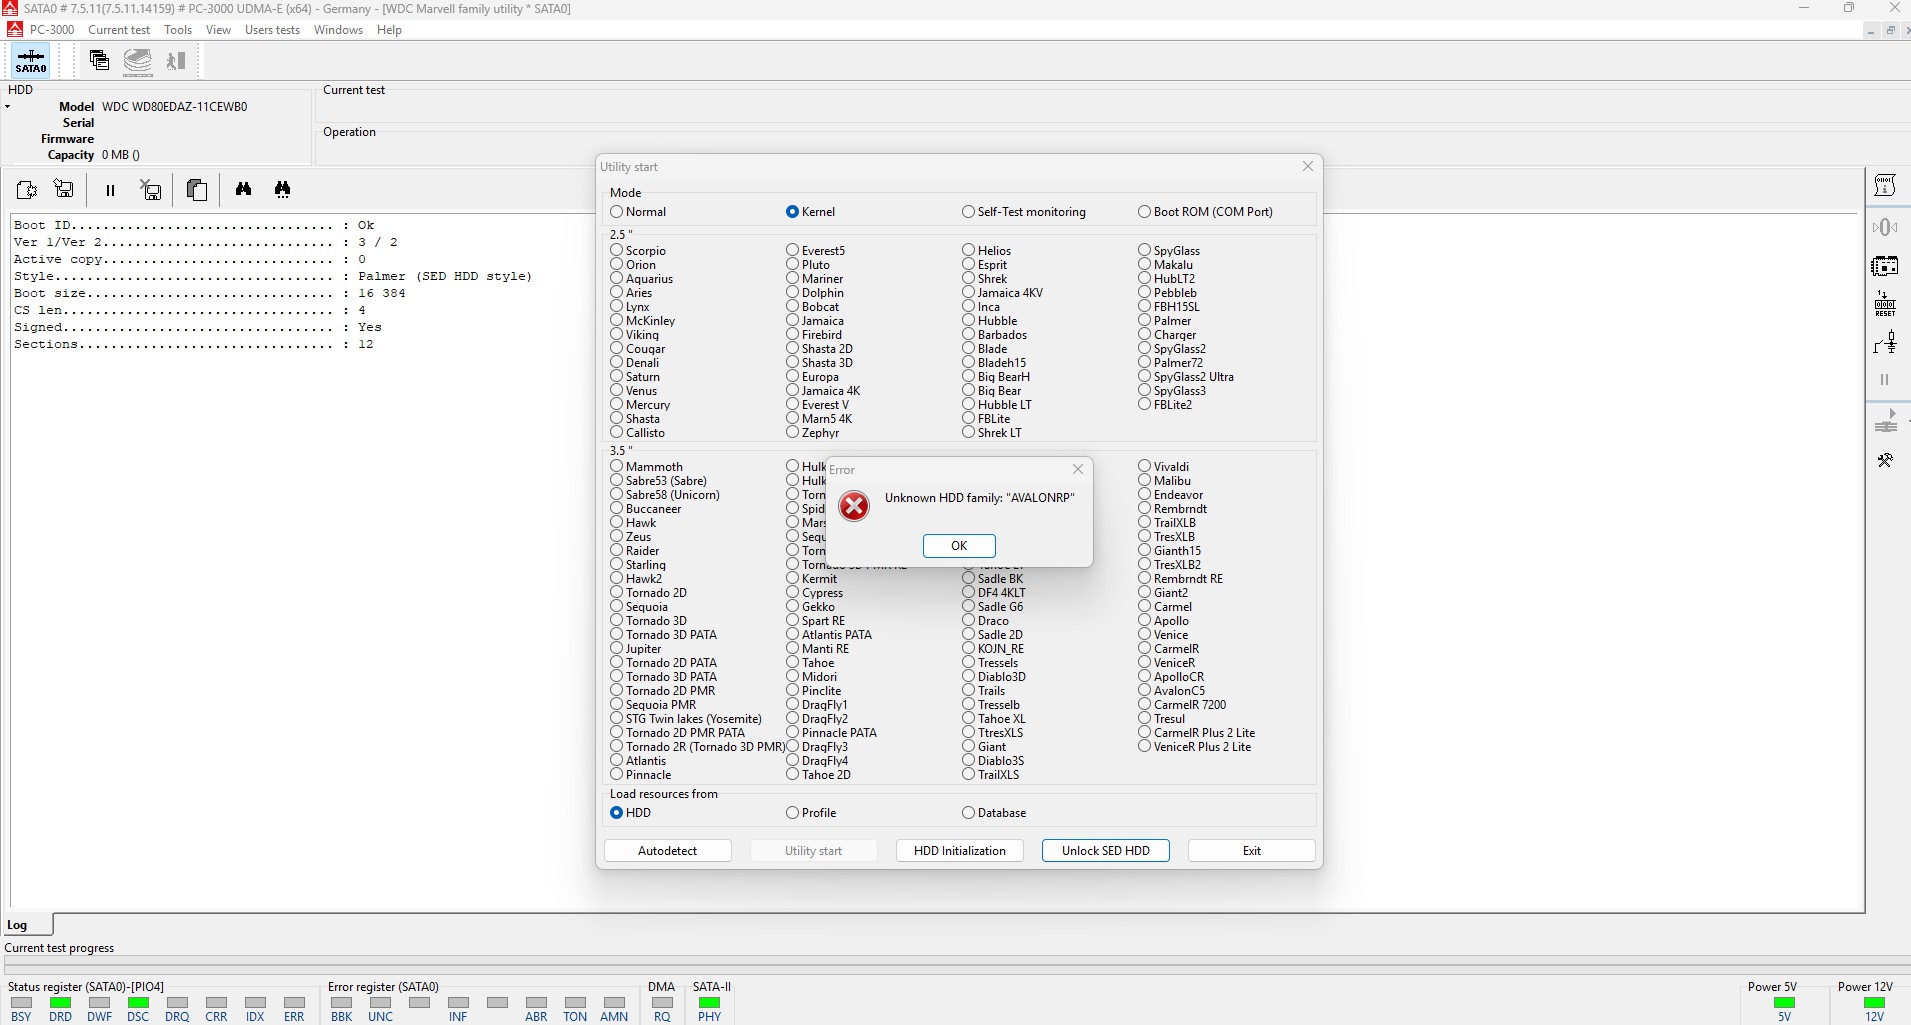This screenshot has height=1025, width=1911.
Task: Click OK in the Error dialog
Action: (959, 546)
